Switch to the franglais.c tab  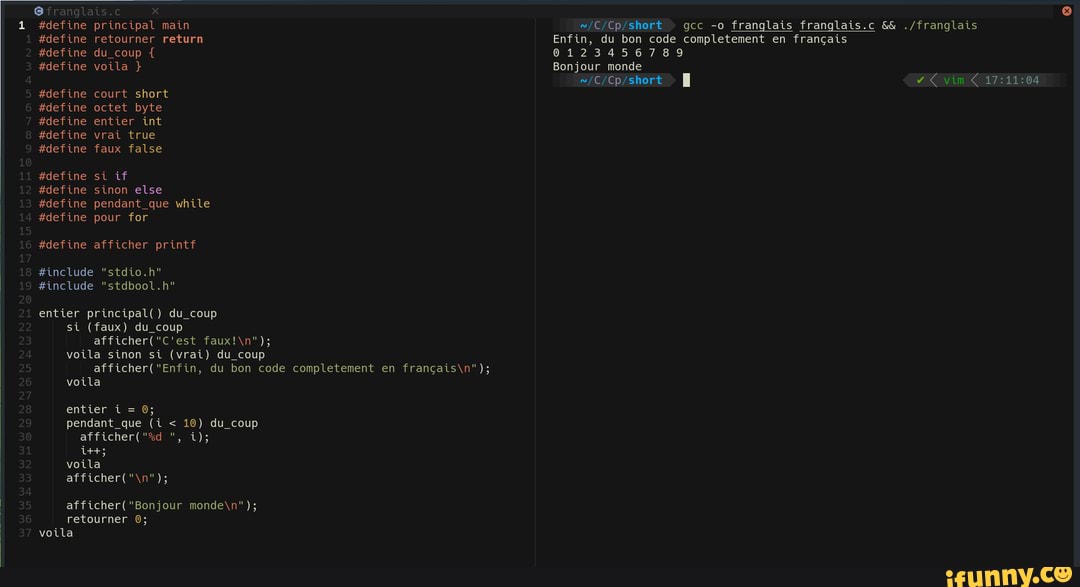tap(83, 11)
